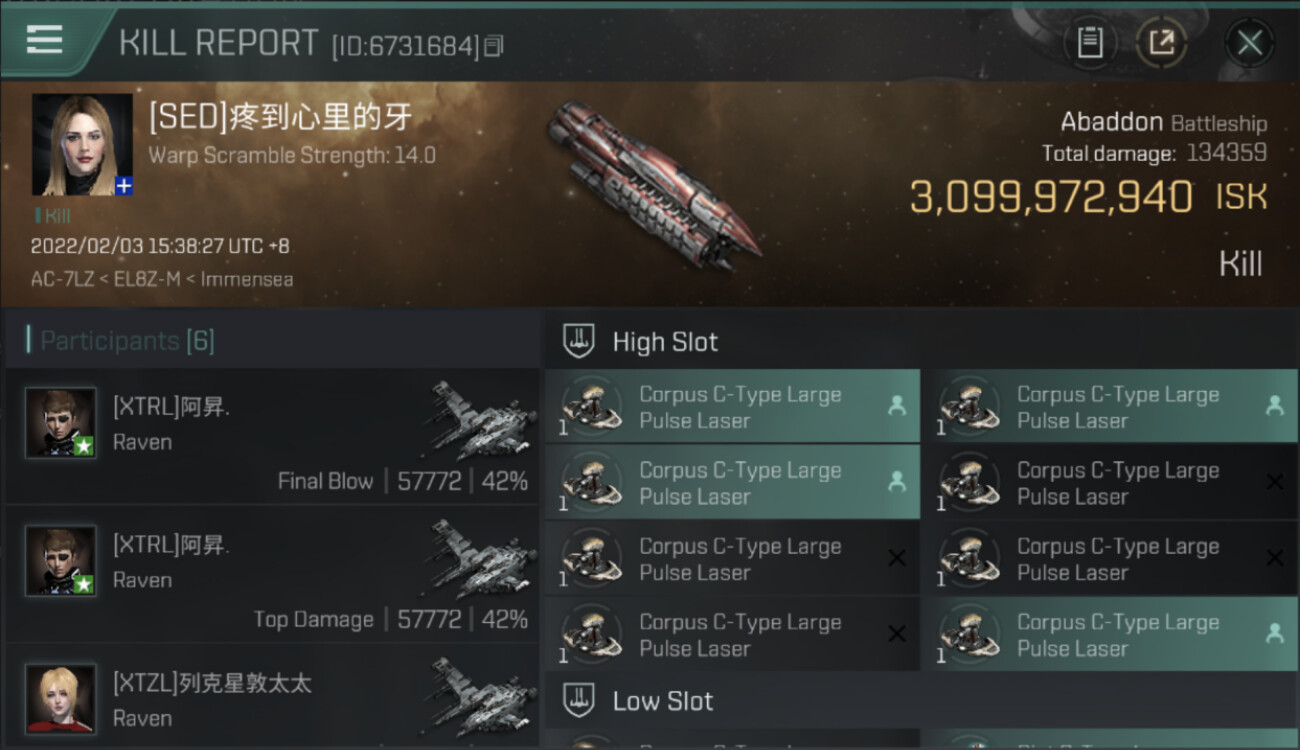Select the Final Blow row's Raven ship icon

[483, 421]
